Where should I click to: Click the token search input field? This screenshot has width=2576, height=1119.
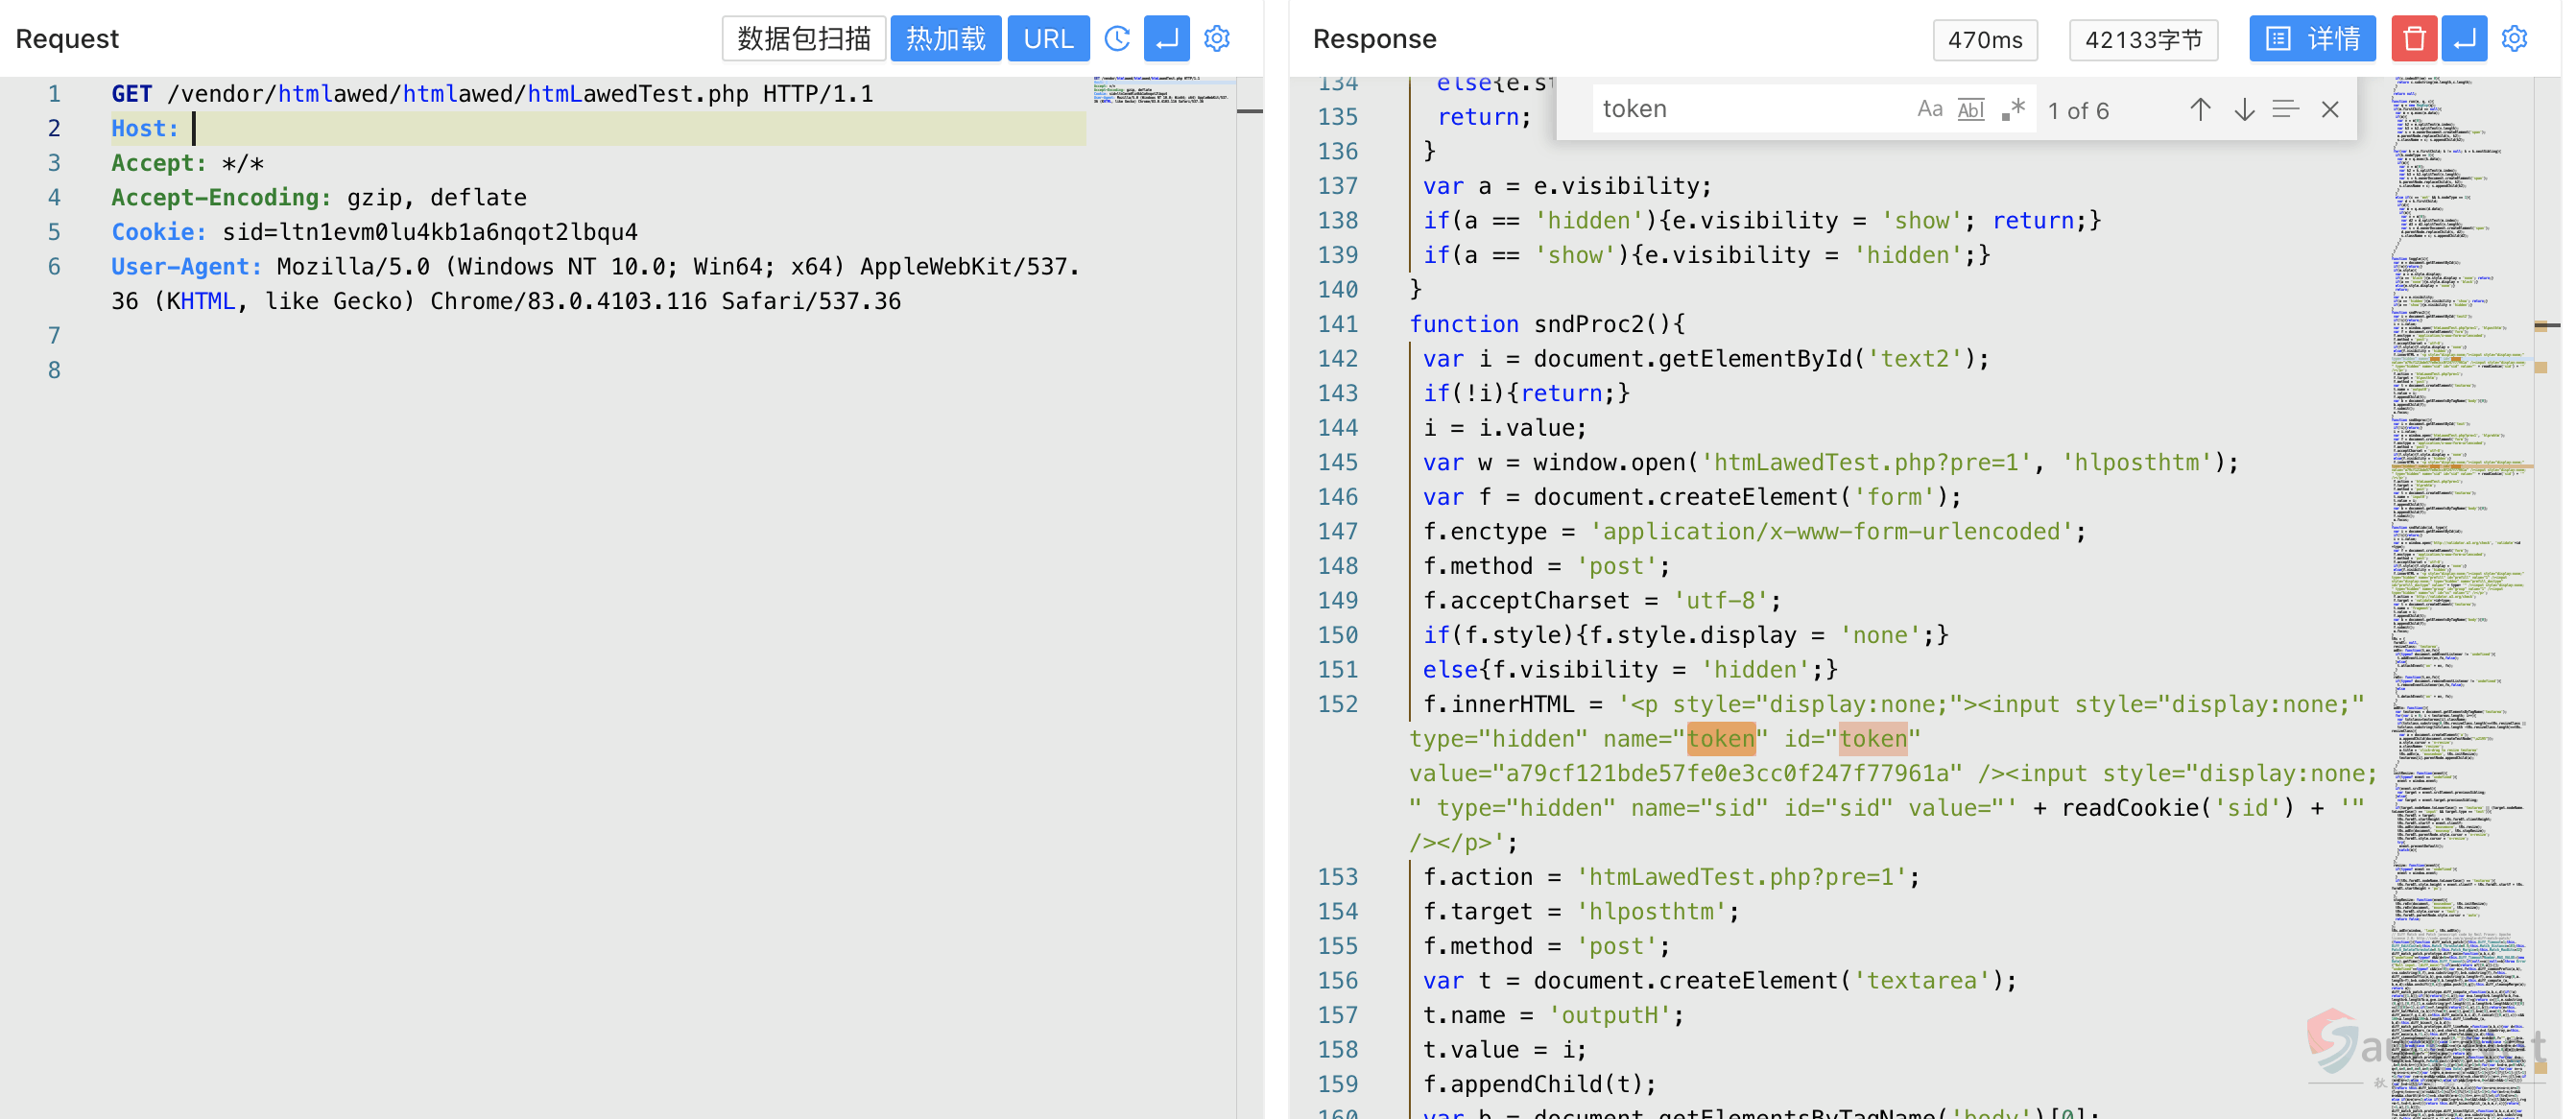1750,109
